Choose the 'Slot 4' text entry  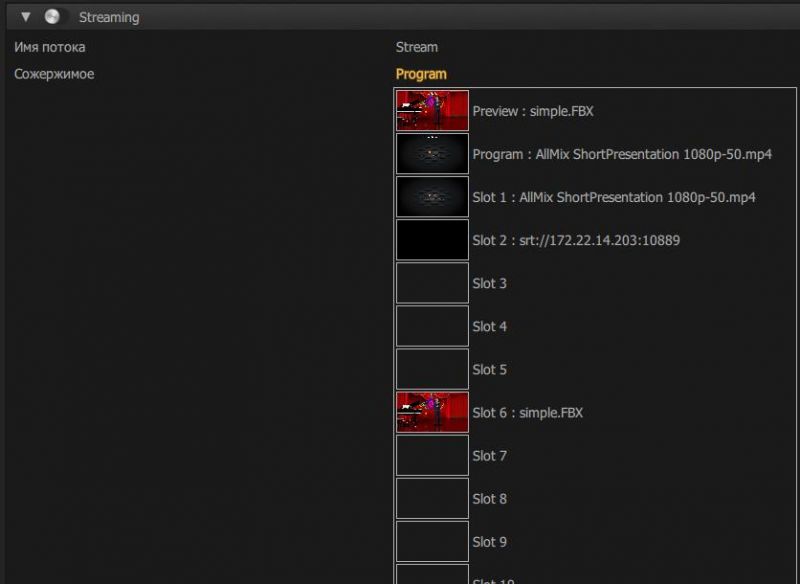489,326
